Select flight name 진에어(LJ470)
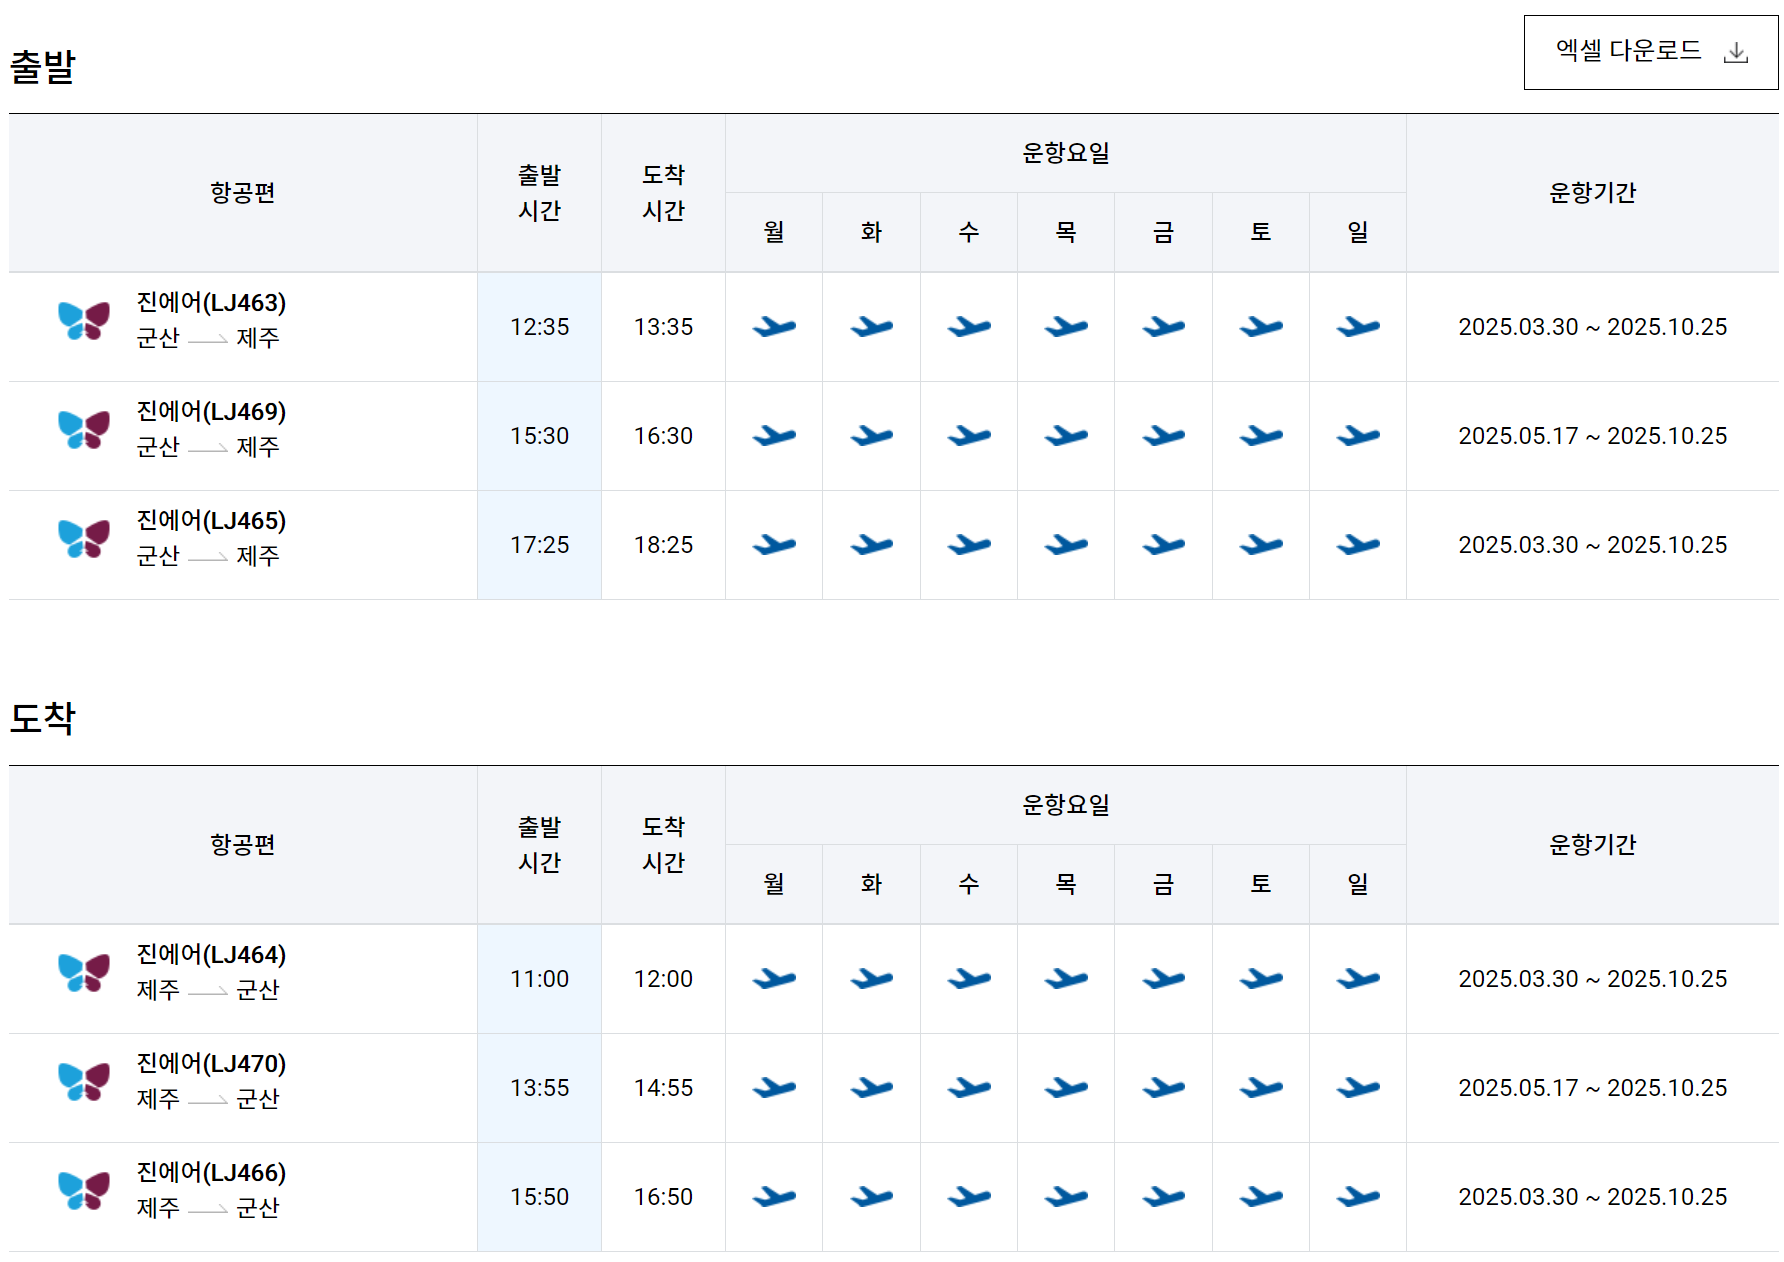The image size is (1784, 1262). (211, 1063)
